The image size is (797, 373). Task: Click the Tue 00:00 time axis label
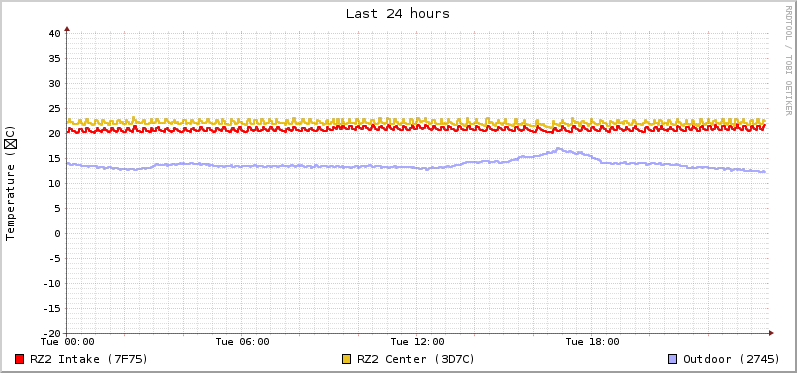coord(68,342)
